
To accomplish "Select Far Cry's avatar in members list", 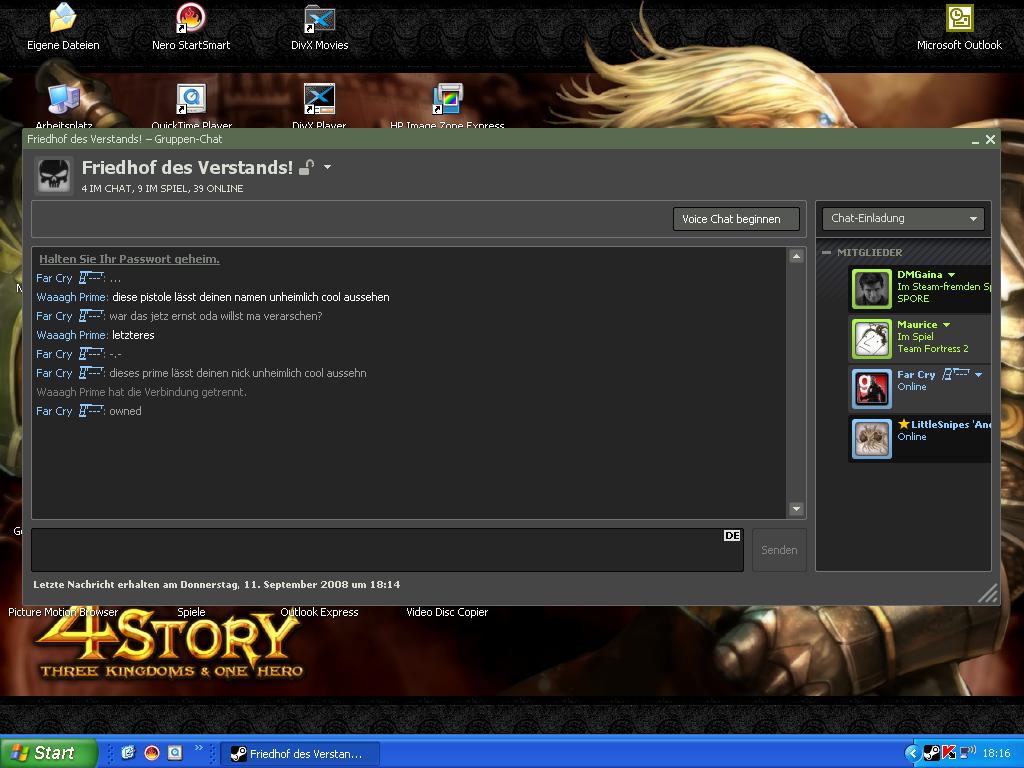I will (x=872, y=389).
